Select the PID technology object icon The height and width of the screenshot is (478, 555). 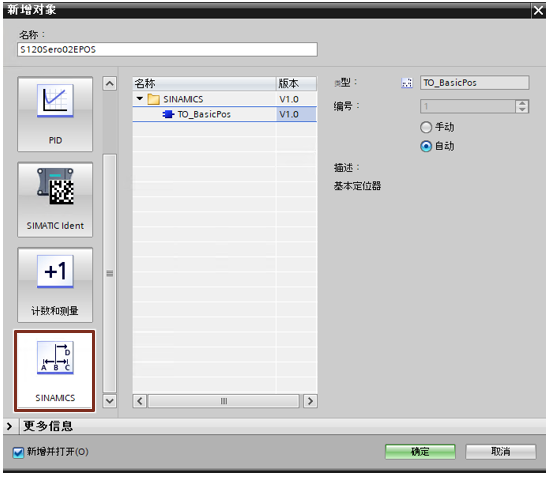[55, 101]
